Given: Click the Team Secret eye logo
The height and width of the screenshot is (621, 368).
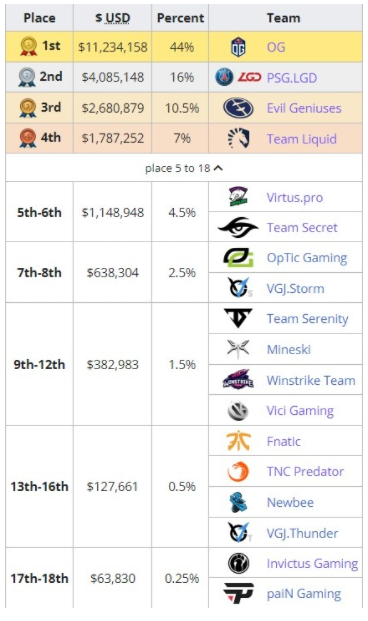Looking at the screenshot, I should [238, 227].
